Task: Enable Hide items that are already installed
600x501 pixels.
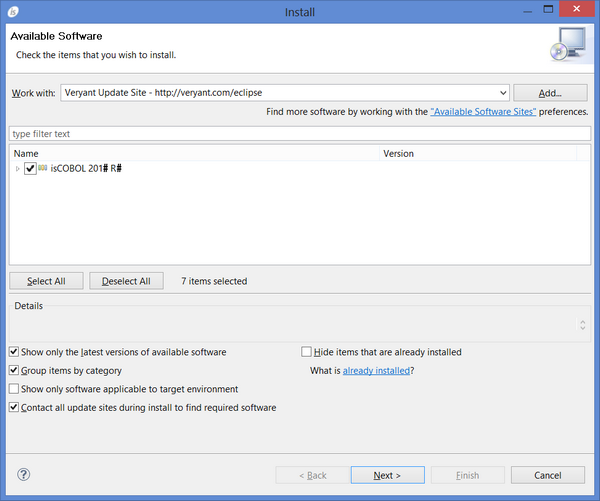Action: pos(307,352)
